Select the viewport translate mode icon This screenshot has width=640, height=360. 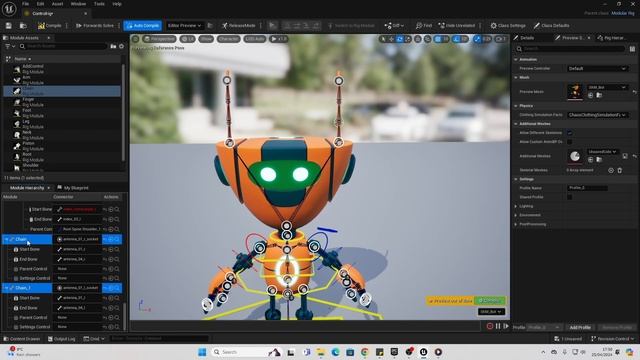click(391, 39)
